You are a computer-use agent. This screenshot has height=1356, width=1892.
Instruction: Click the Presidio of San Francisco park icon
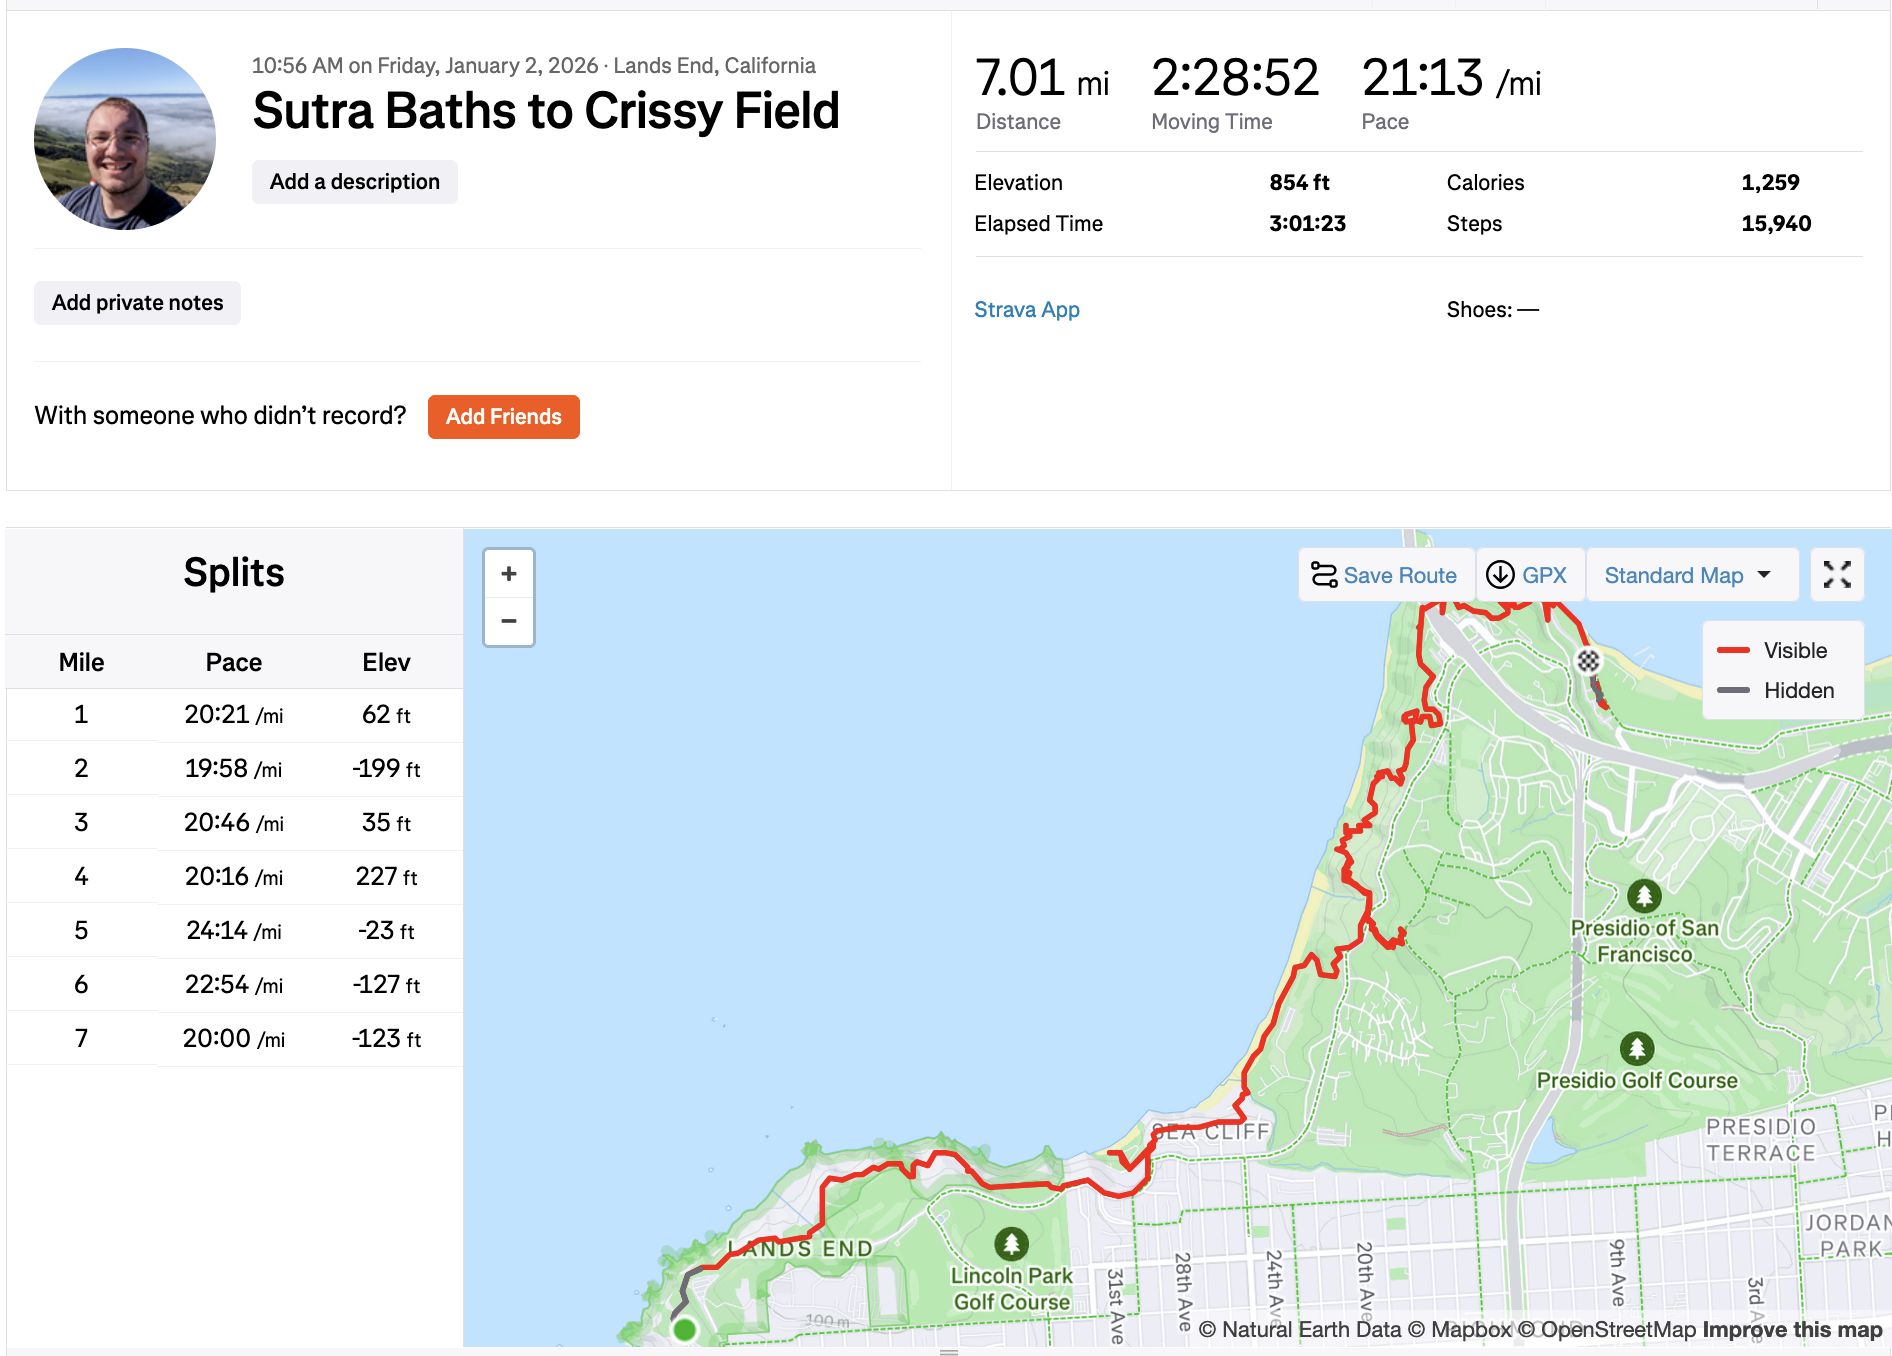click(x=1644, y=896)
